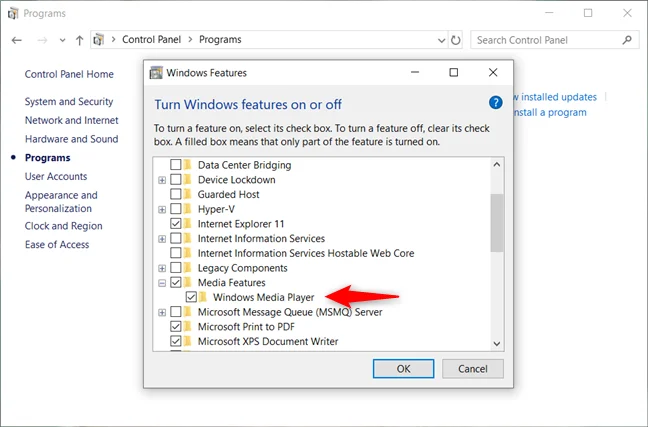Click the Forward arrow in Programs window
648x427 pixels.
(42, 40)
